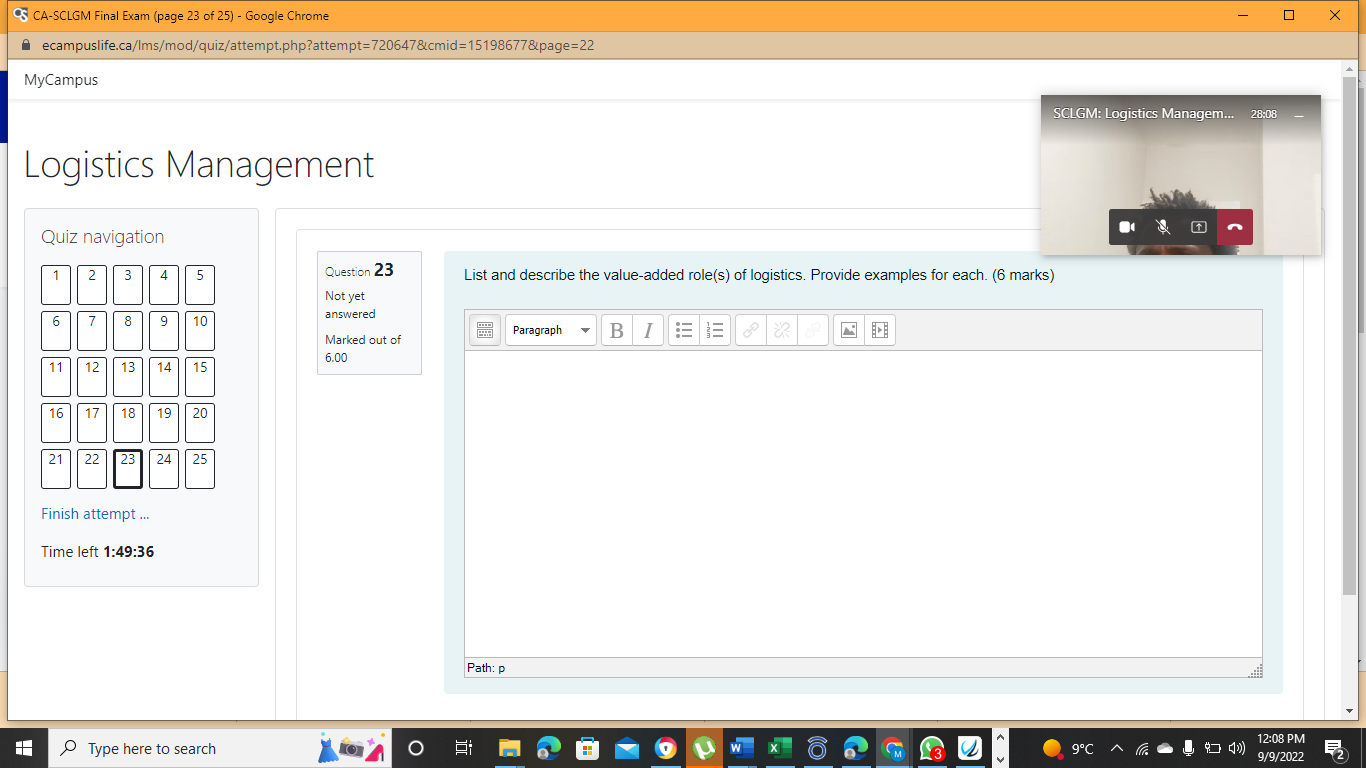Open the Windows Start menu
Image resolution: width=1366 pixels, height=768 pixels.
24,748
